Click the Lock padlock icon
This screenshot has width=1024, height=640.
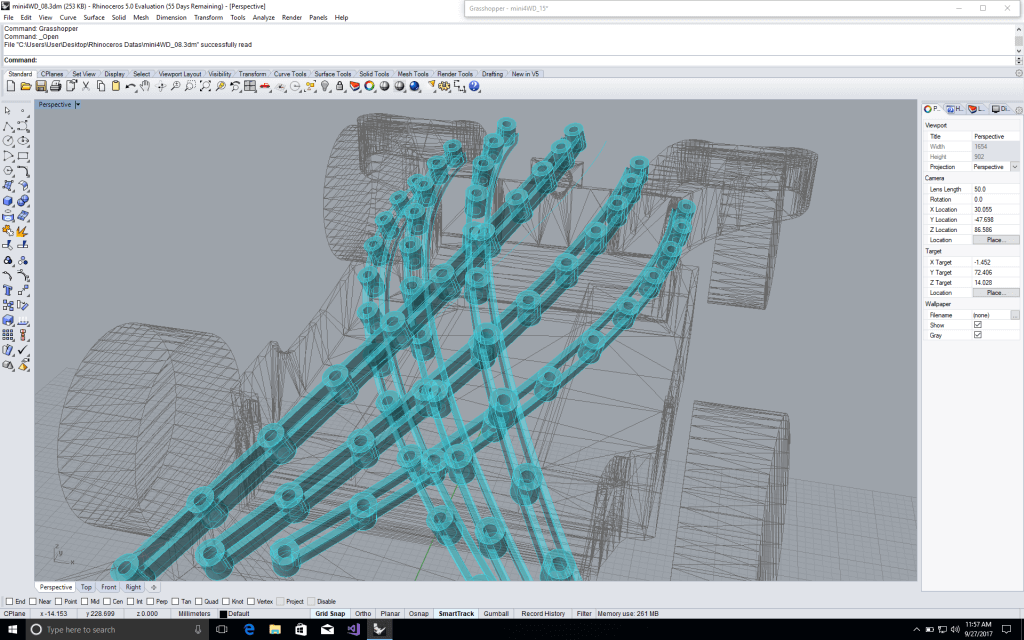pyautogui.click(x=340, y=87)
